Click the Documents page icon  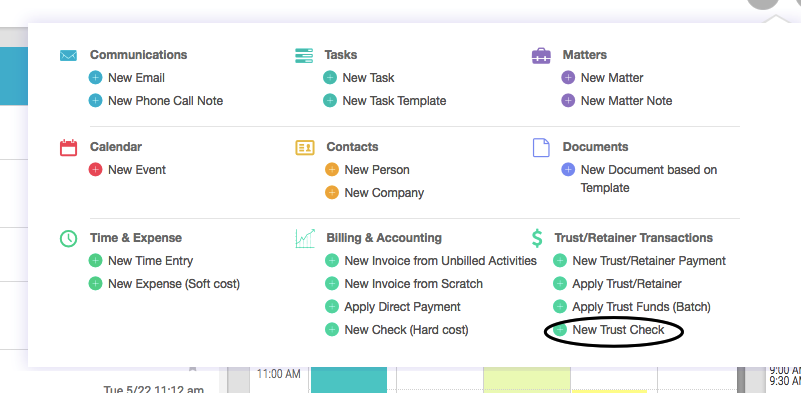[x=541, y=147]
